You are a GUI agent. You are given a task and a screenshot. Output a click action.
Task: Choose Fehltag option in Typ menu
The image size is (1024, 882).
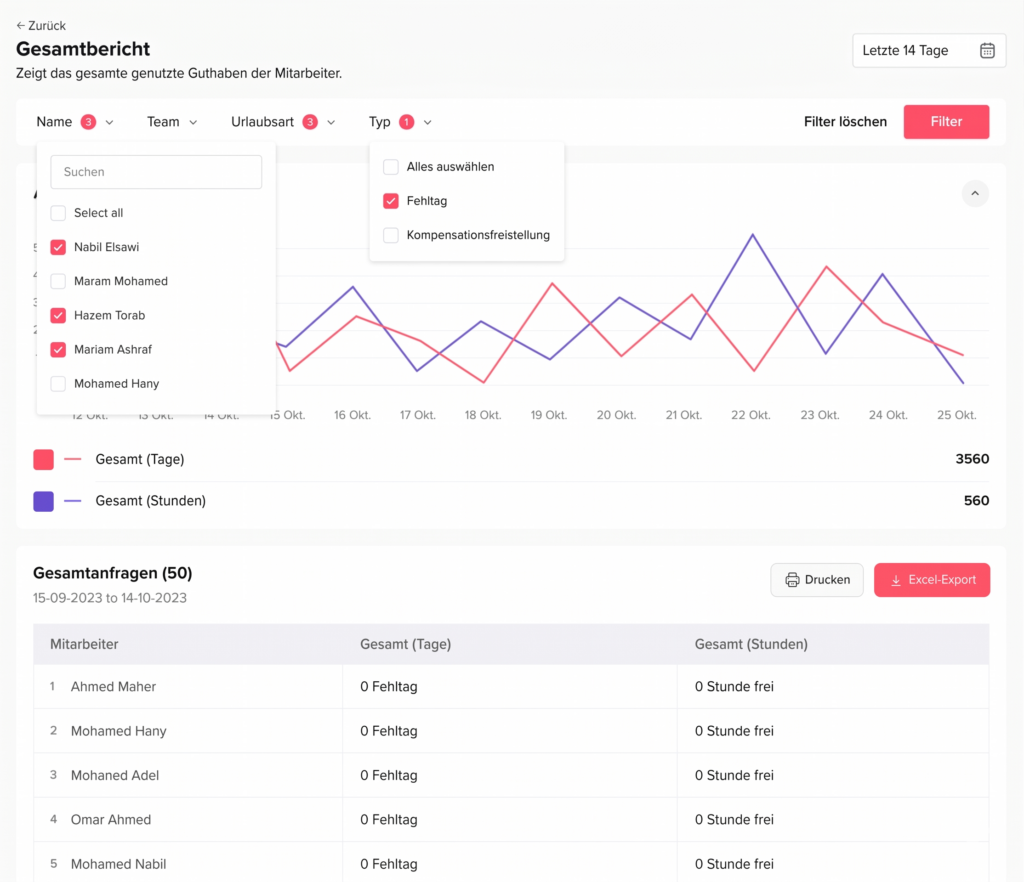tap(391, 201)
